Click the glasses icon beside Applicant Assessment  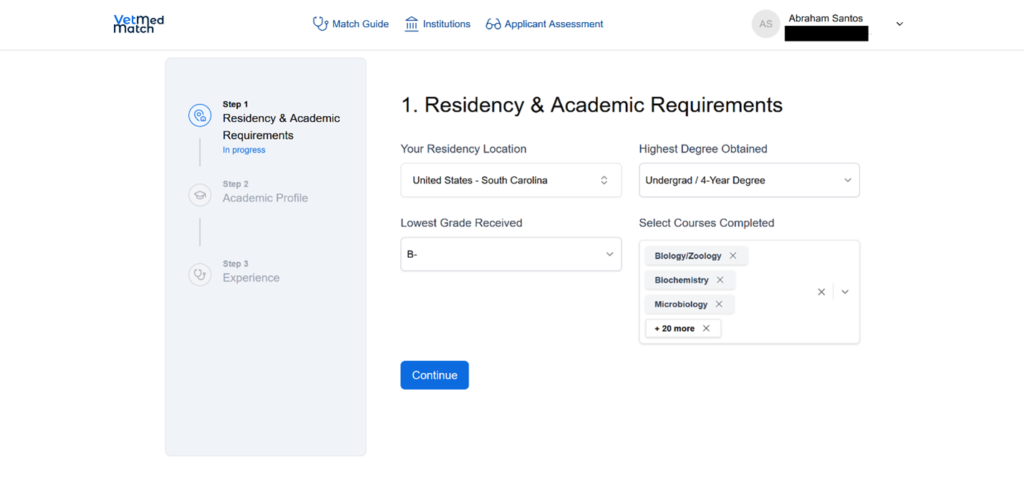coord(493,24)
